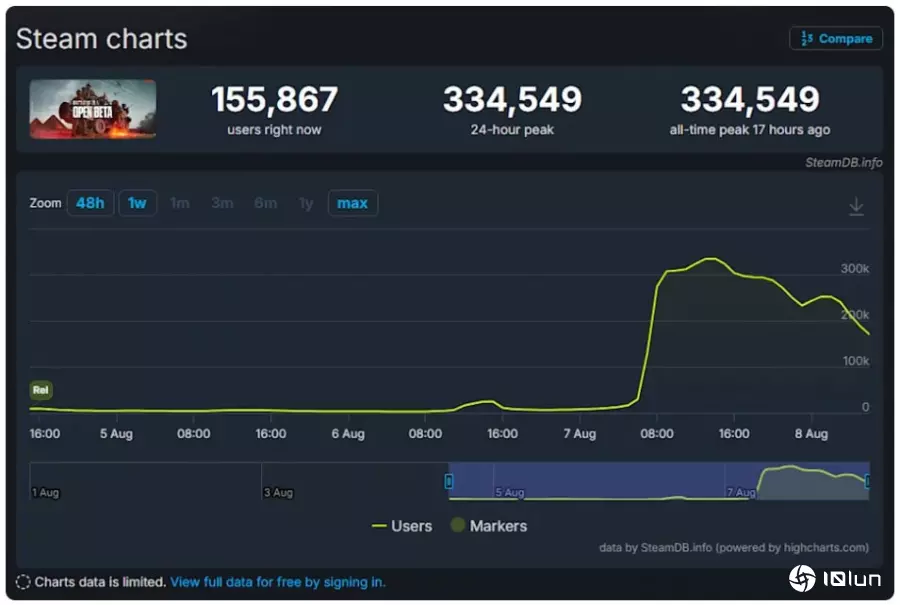This screenshot has width=900, height=605.
Task: Click the Open Beta game thumbnail
Action: [x=93, y=109]
